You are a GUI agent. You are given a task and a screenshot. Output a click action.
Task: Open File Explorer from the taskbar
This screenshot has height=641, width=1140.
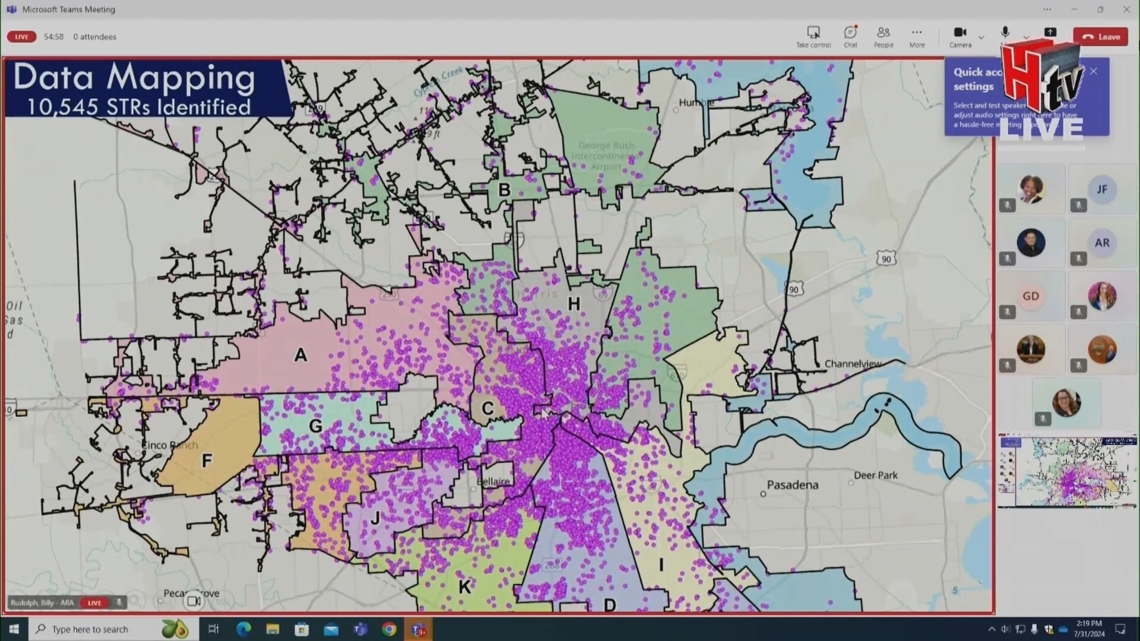click(x=272, y=629)
